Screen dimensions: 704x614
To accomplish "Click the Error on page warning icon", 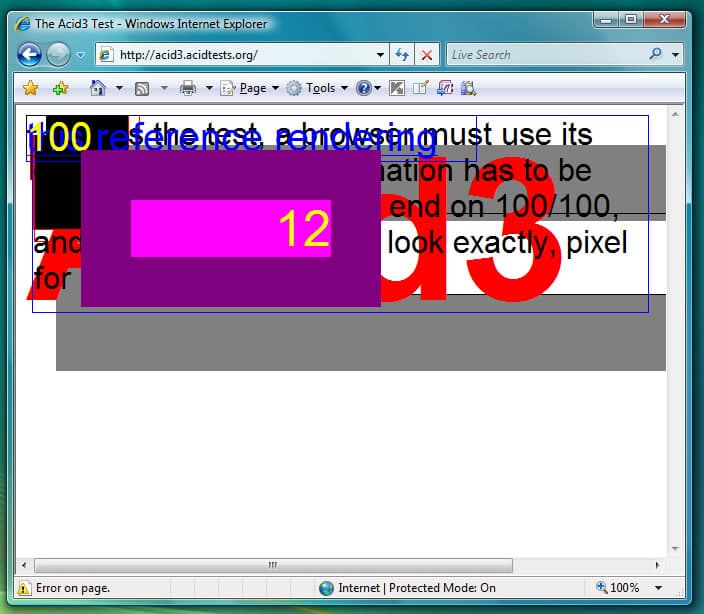I will click(x=24, y=588).
